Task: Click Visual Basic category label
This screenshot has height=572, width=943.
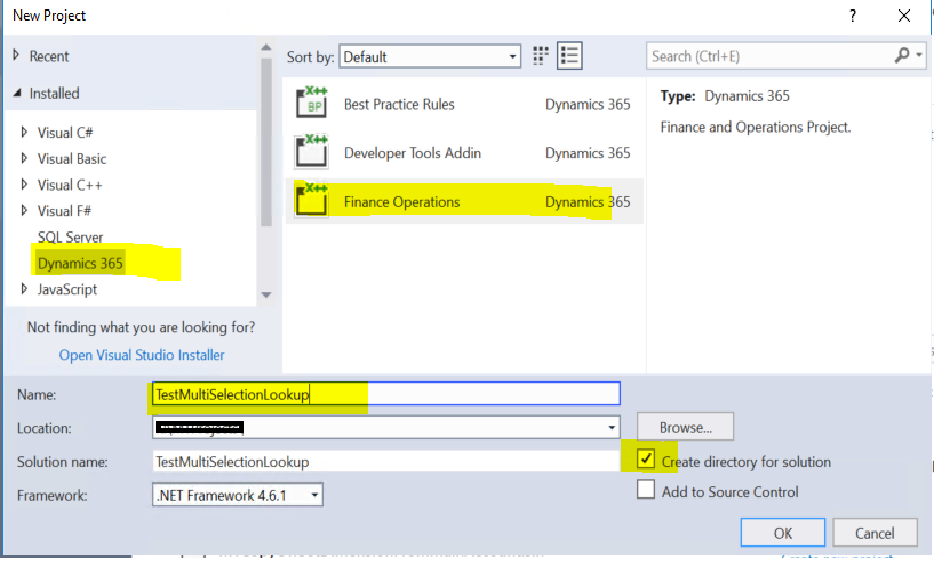Action: tap(72, 159)
